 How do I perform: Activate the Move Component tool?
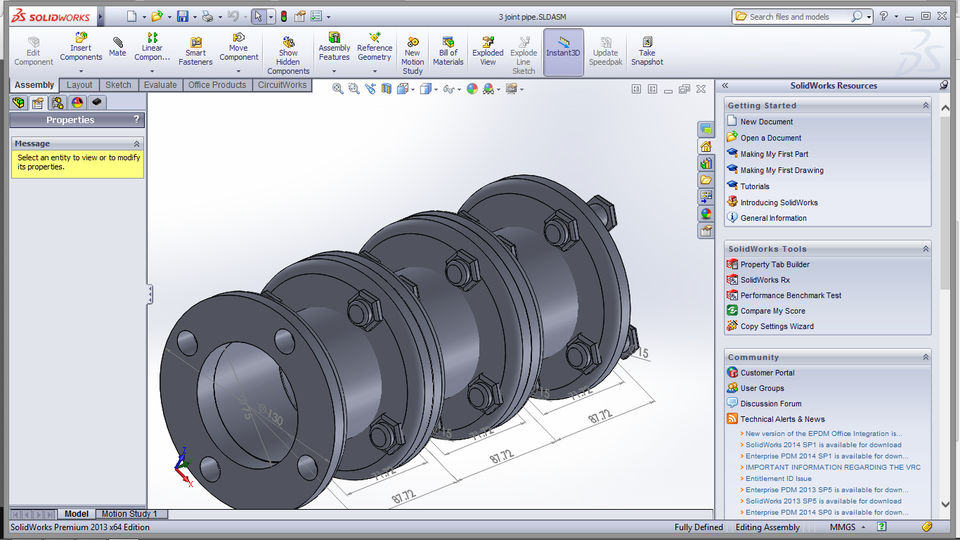coord(239,47)
